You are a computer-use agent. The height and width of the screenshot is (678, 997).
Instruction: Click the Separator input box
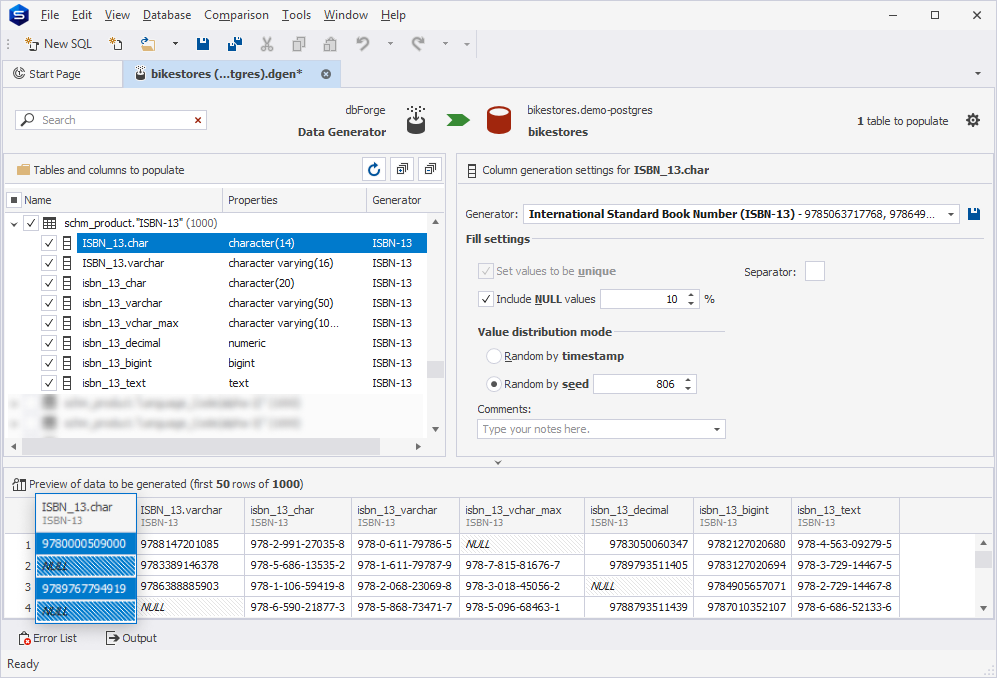coord(815,272)
